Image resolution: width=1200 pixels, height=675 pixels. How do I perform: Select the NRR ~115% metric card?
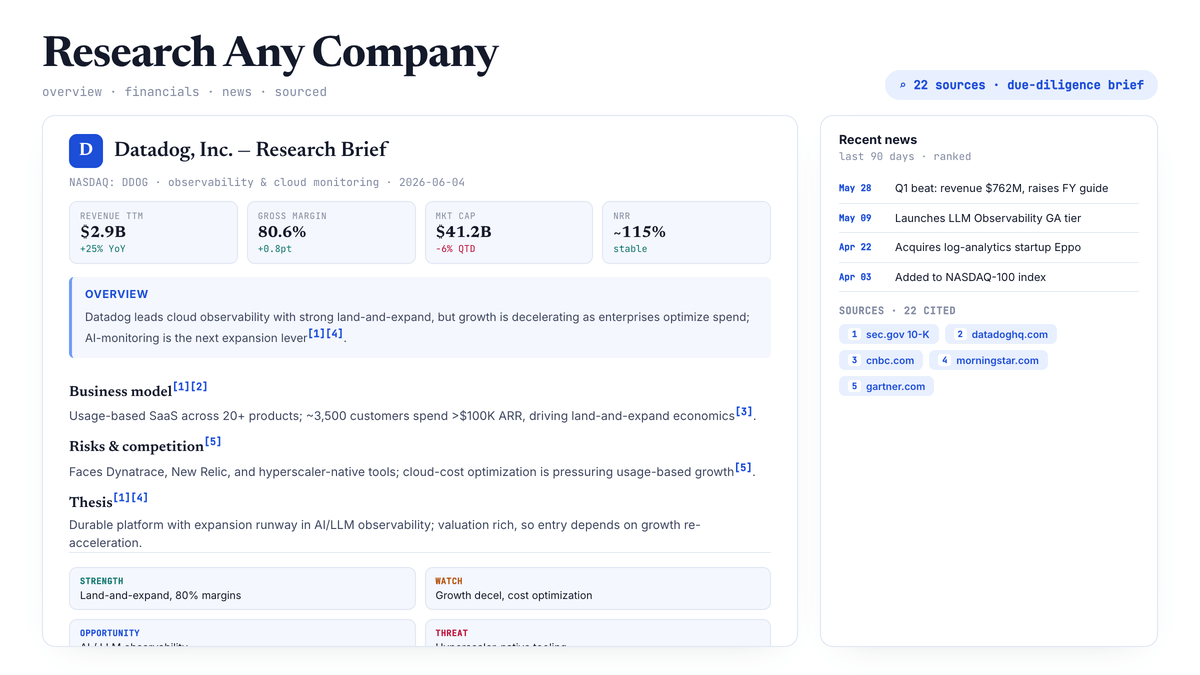coord(686,232)
